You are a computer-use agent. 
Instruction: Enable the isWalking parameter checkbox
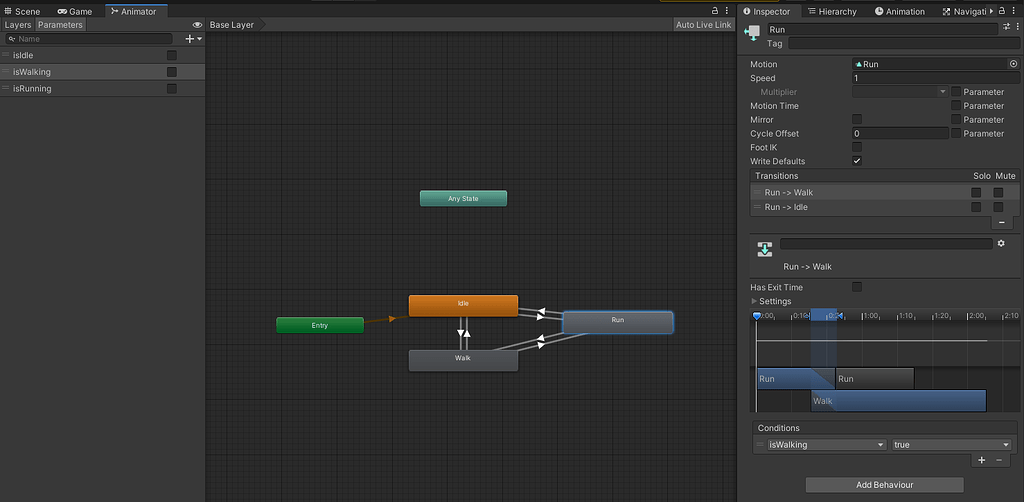(172, 72)
